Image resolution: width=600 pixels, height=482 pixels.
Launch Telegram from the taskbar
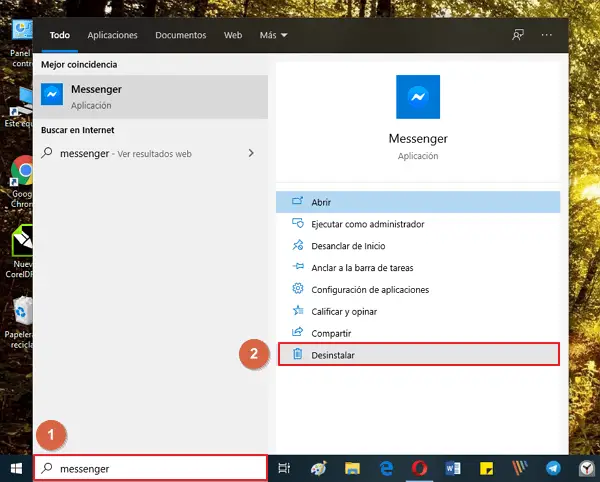[x=553, y=468]
